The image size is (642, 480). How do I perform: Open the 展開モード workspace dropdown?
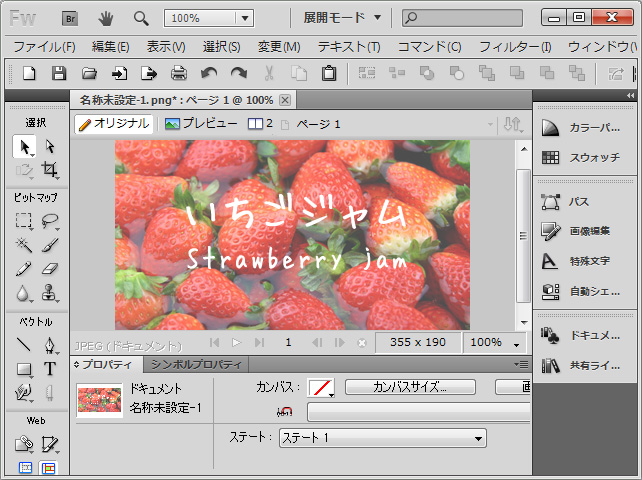342,18
